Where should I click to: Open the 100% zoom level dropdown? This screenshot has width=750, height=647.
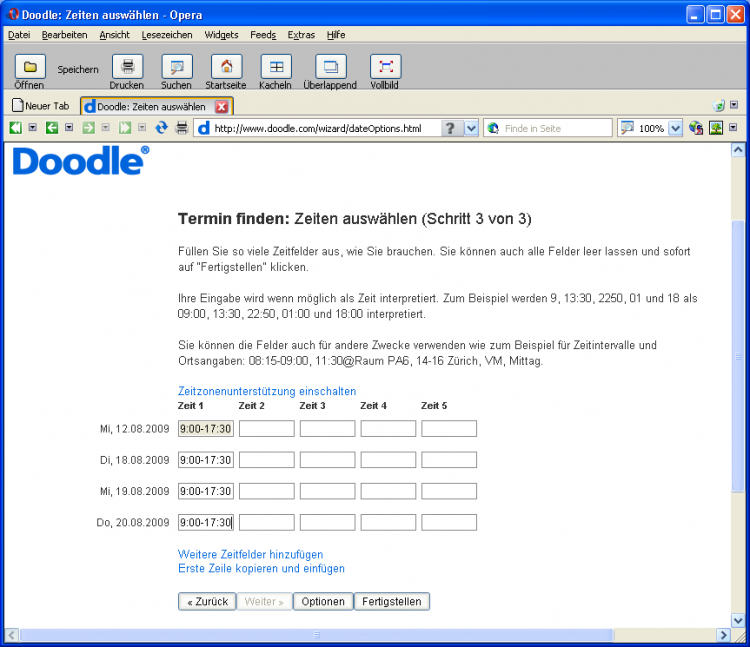pyautogui.click(x=675, y=128)
